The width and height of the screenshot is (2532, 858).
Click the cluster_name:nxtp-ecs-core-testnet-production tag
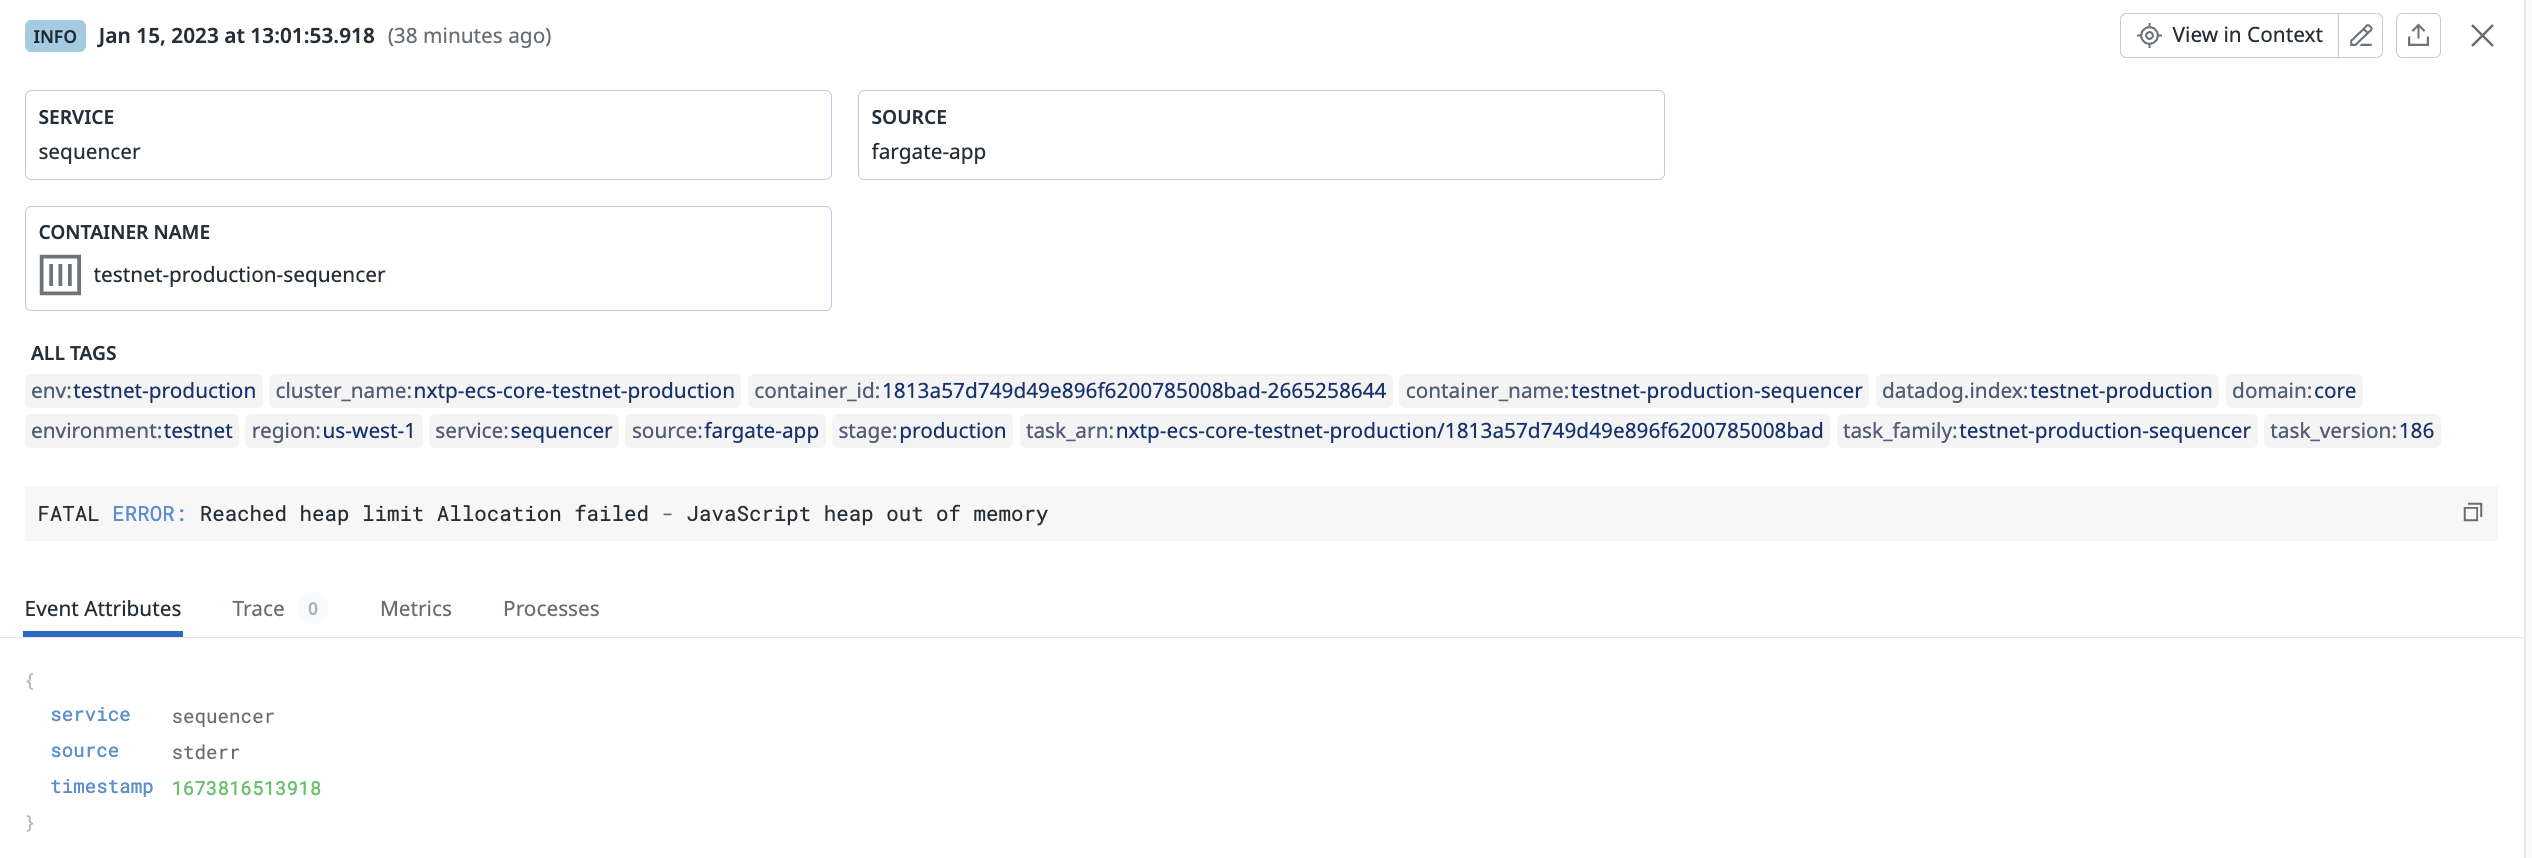pos(503,390)
